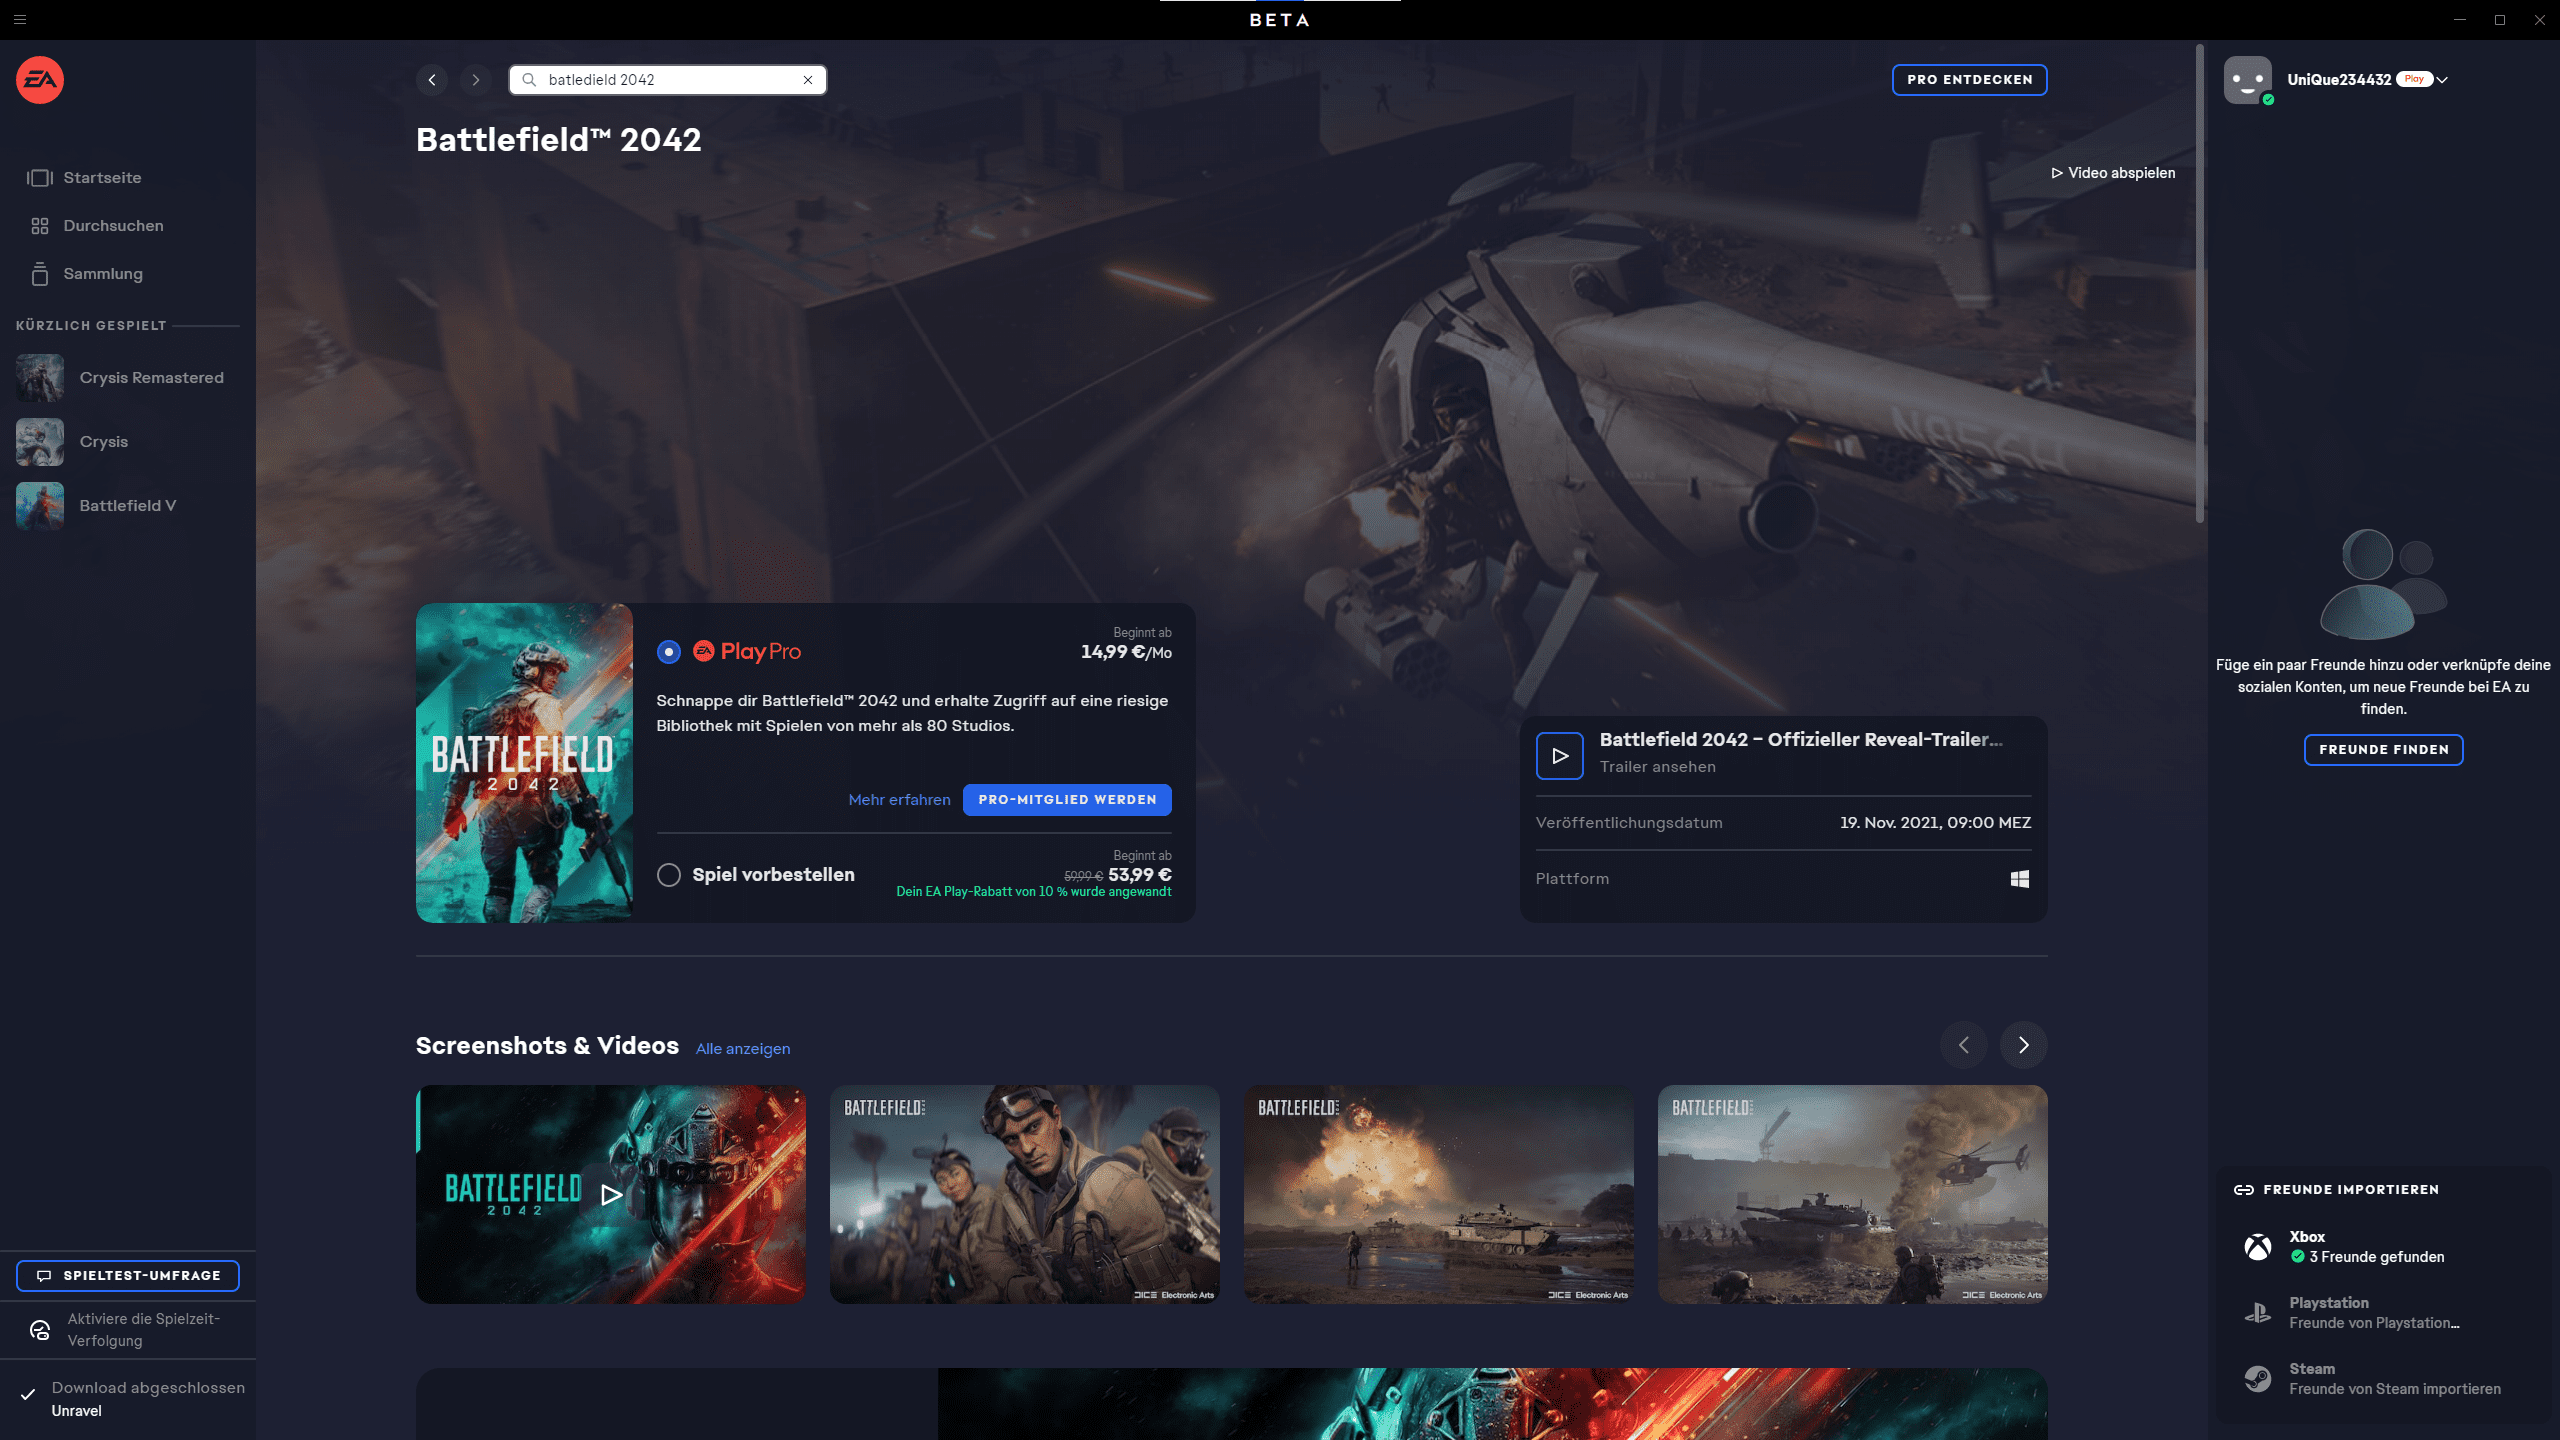Click the user avatar icon
Image resolution: width=2560 pixels, height=1440 pixels.
[2247, 80]
